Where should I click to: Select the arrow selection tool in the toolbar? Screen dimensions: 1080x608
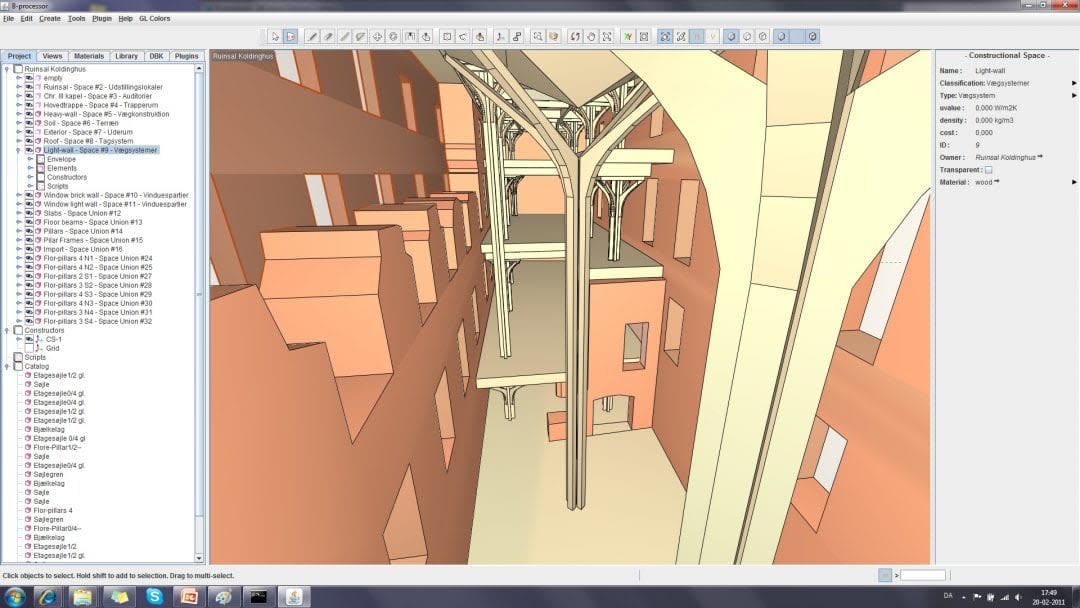tap(276, 36)
